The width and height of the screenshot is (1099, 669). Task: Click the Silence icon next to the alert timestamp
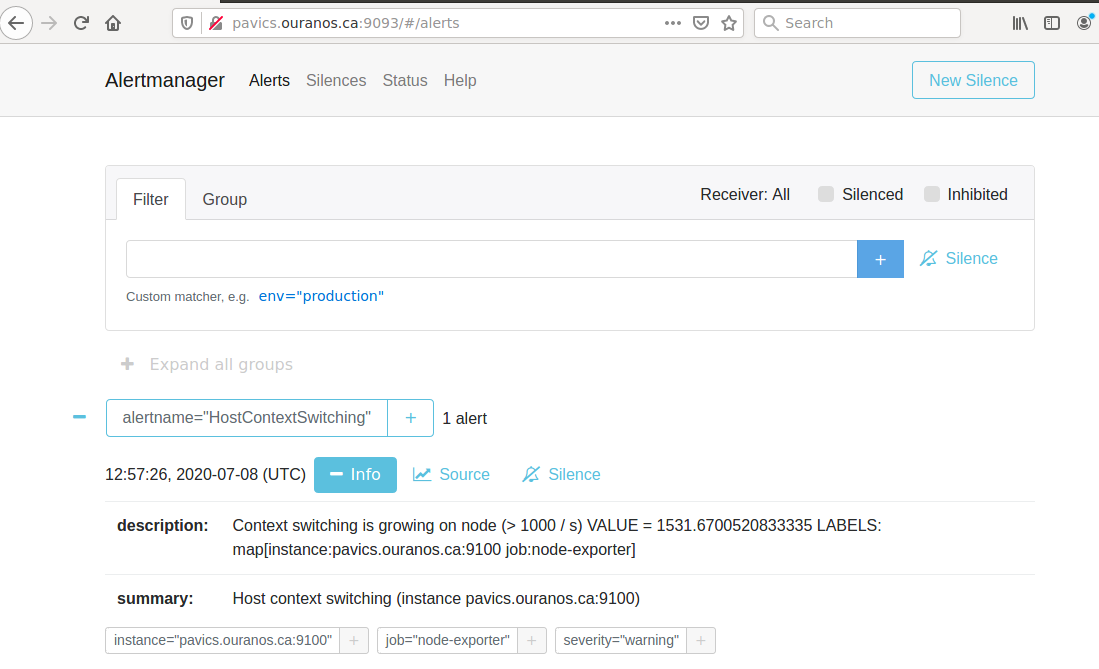click(561, 474)
